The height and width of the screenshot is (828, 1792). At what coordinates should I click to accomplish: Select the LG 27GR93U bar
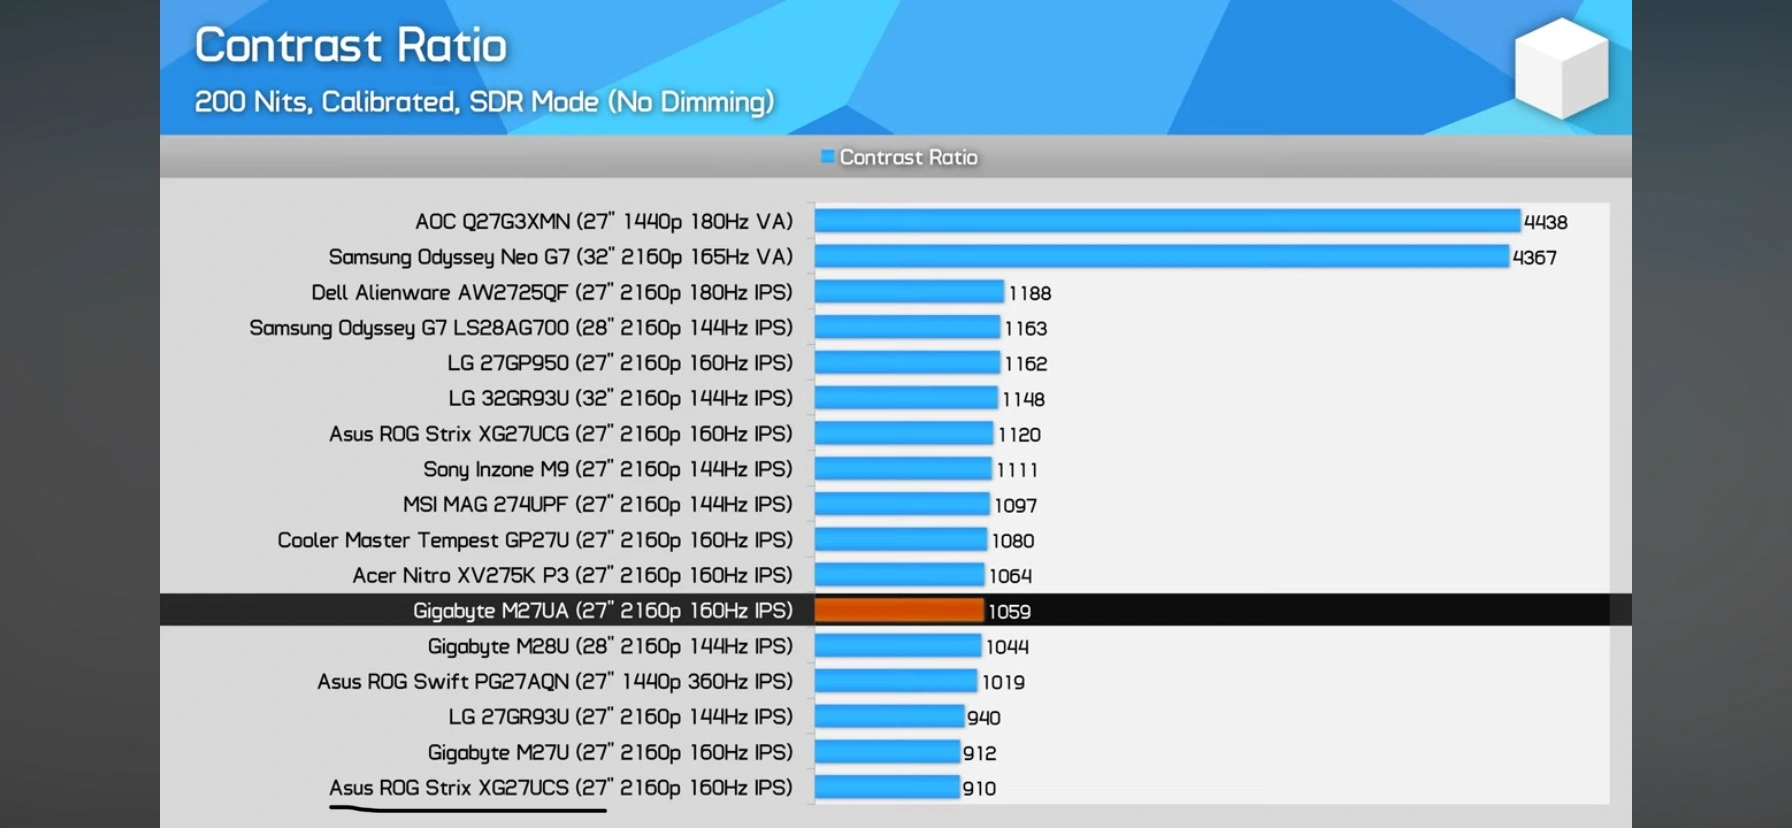890,716
